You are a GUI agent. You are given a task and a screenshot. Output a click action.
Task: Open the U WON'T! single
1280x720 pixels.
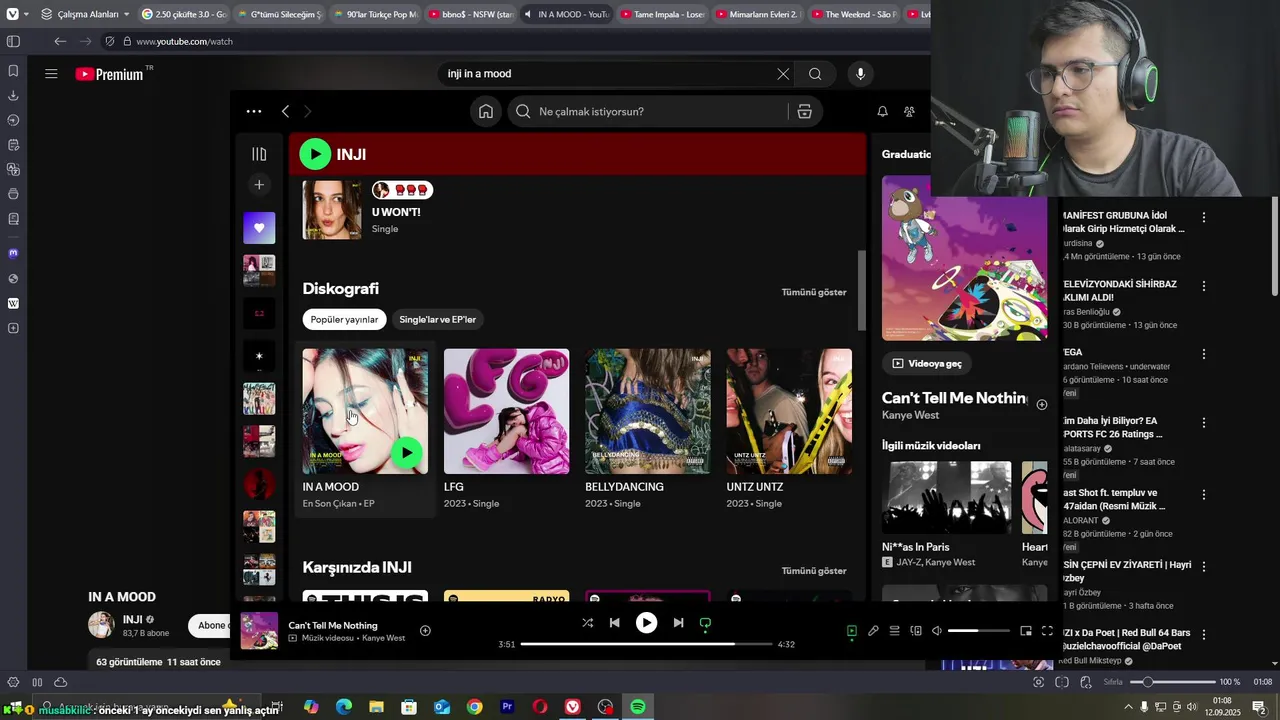tap(332, 210)
